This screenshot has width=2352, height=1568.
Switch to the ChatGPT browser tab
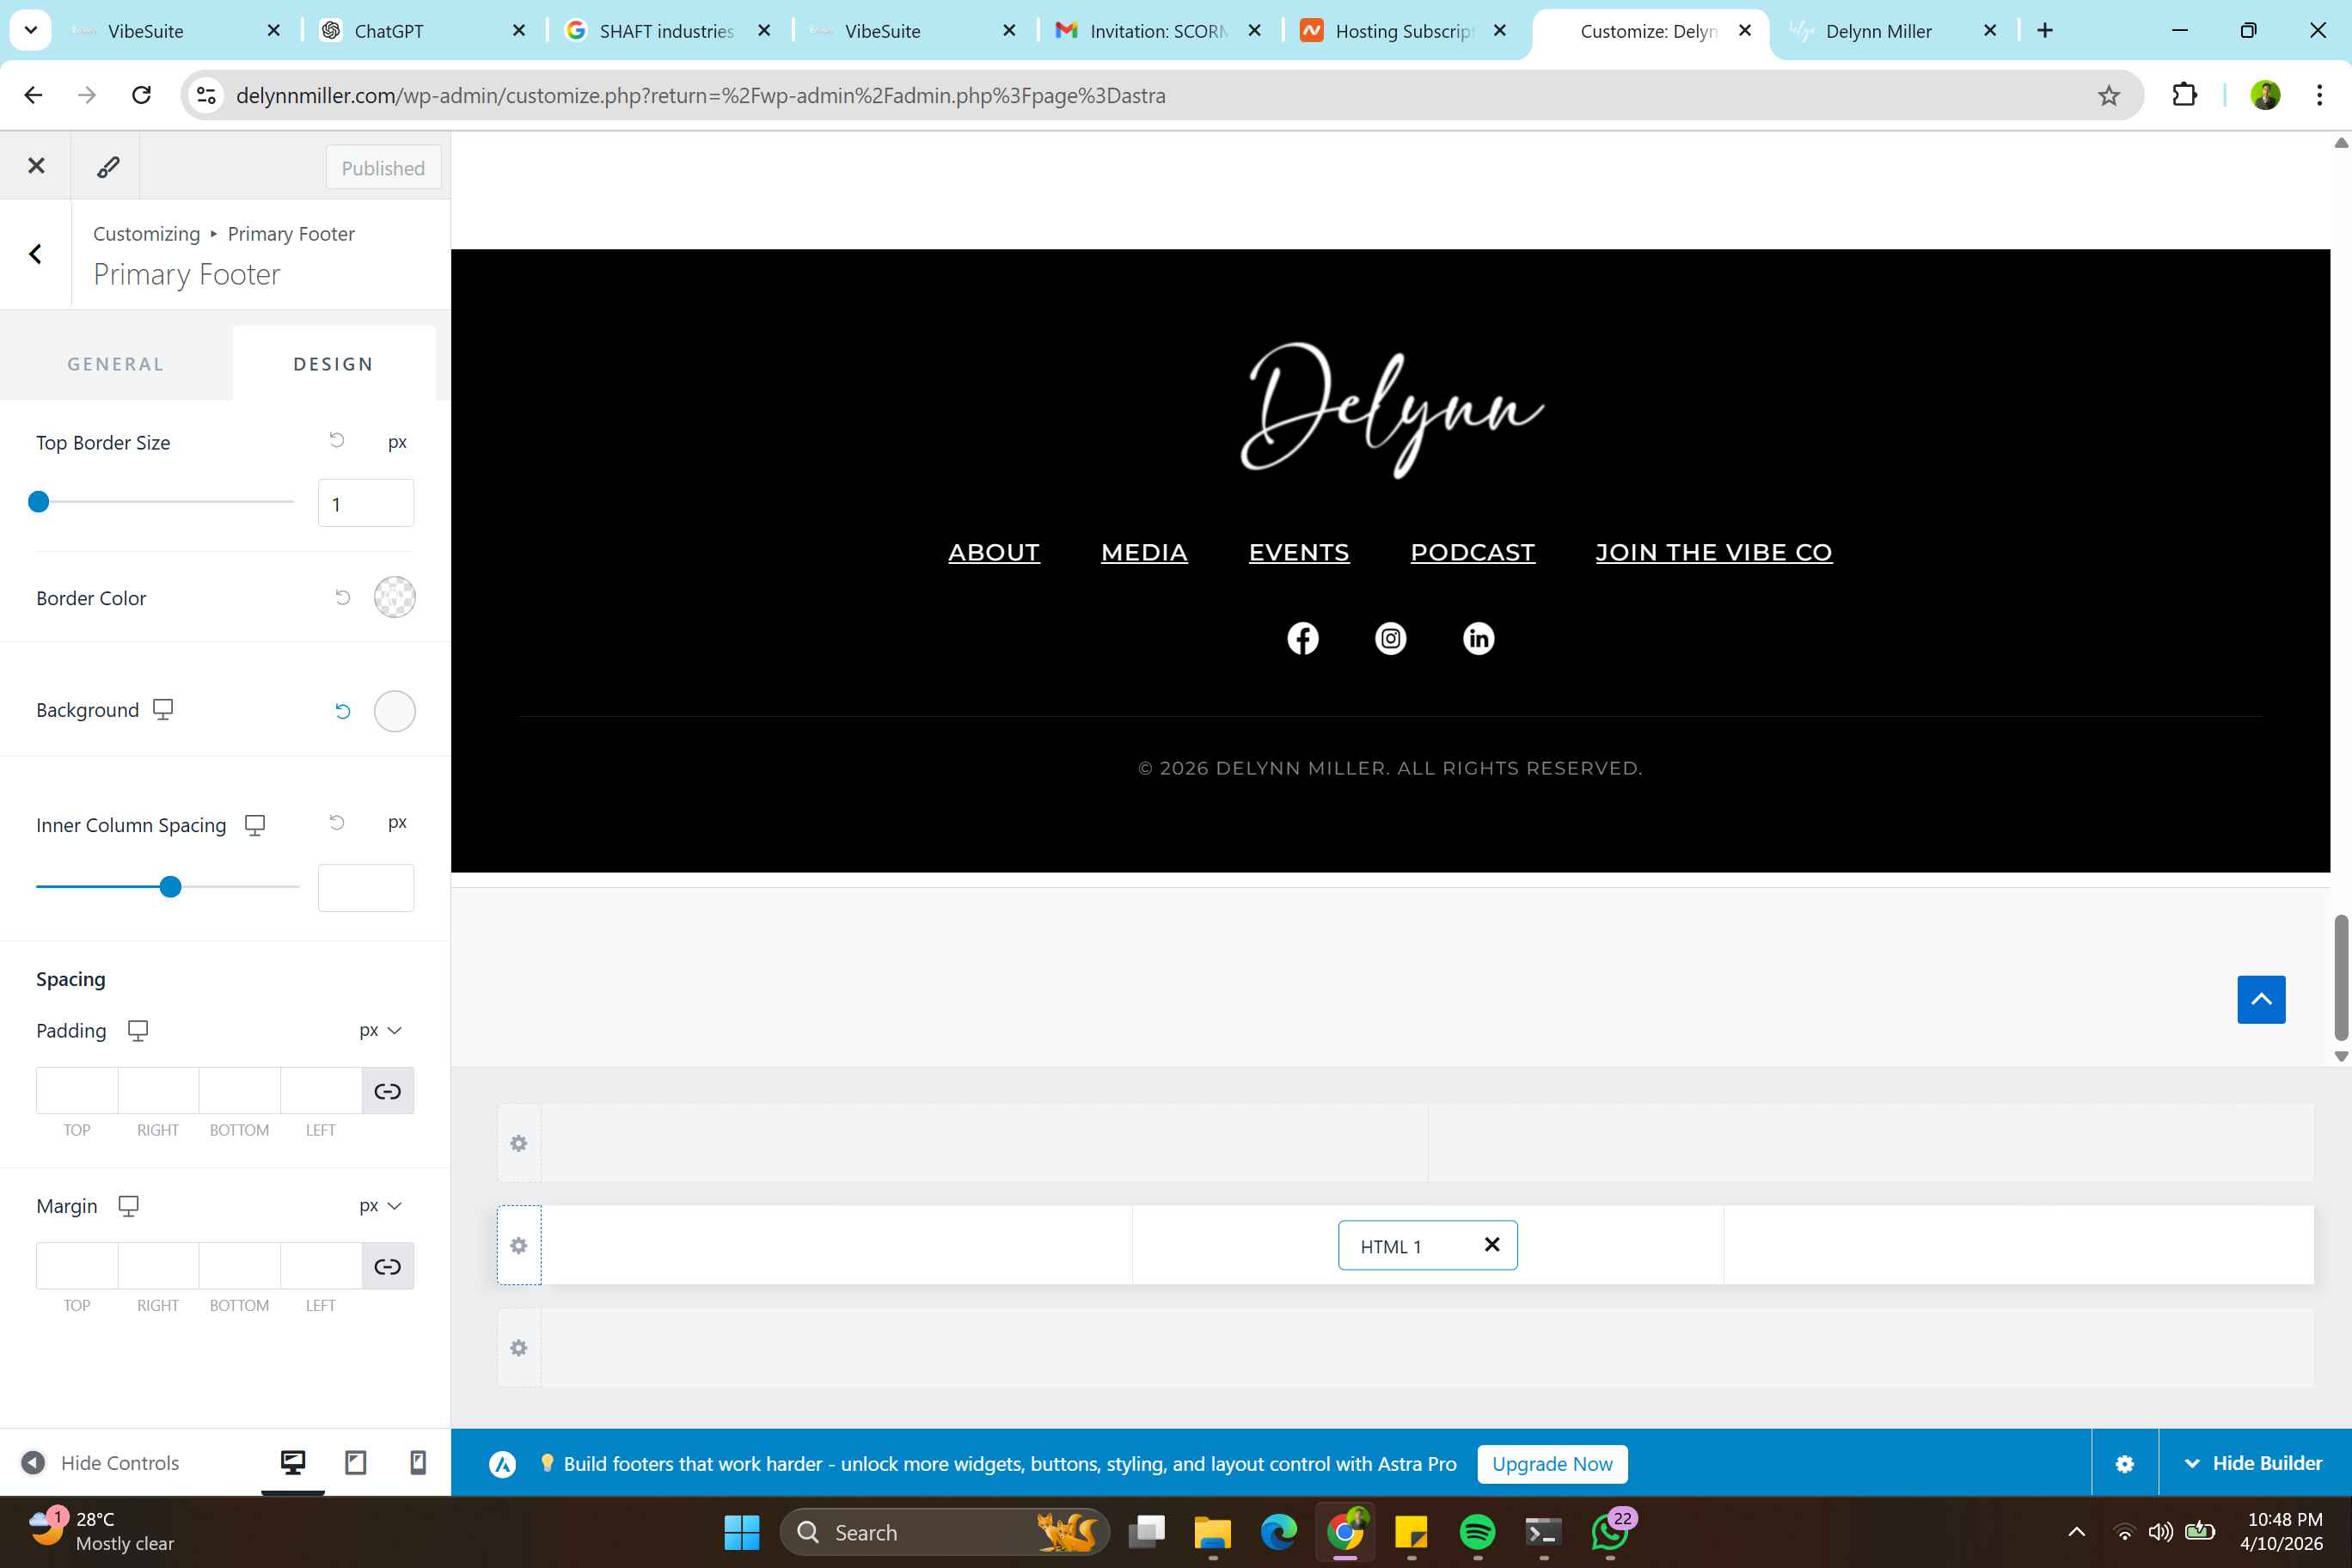click(x=424, y=31)
